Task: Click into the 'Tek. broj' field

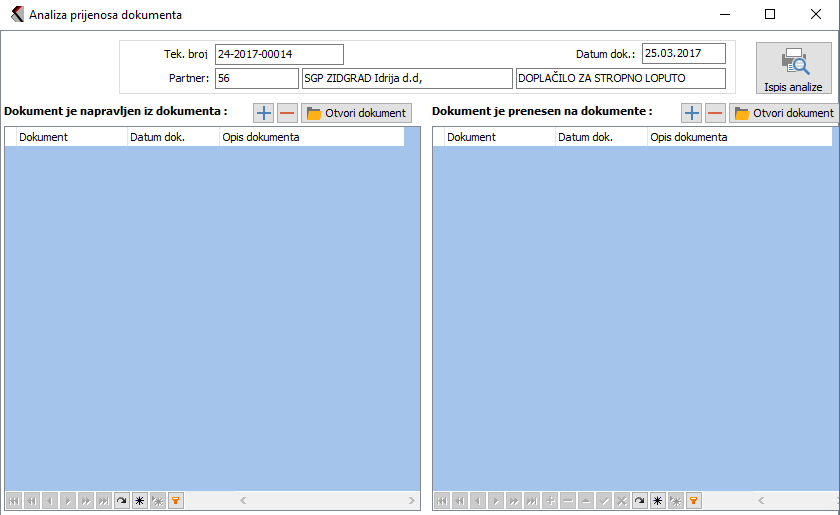Action: [278, 54]
